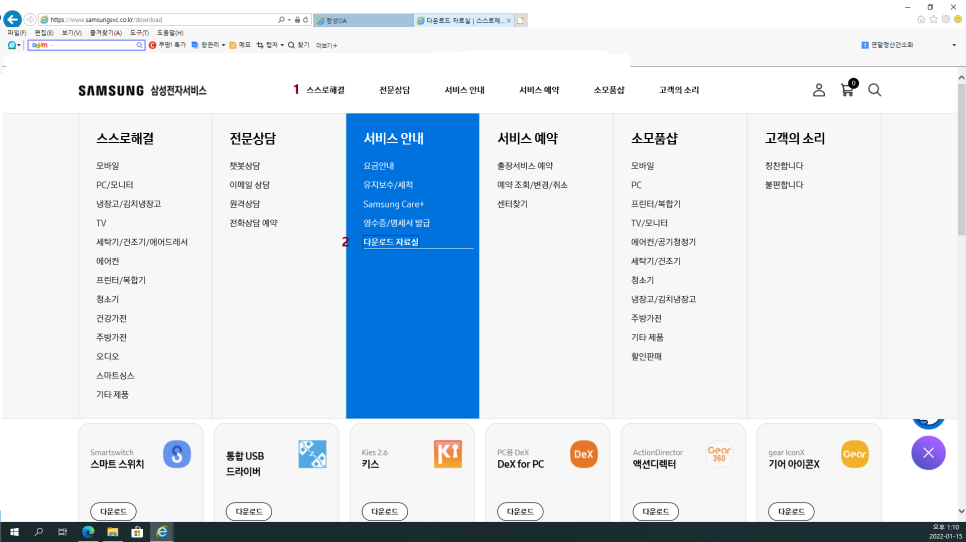Screen dimensions: 966x542
Task: Open the 영수증/명세서 발급 link
Action: pos(396,223)
